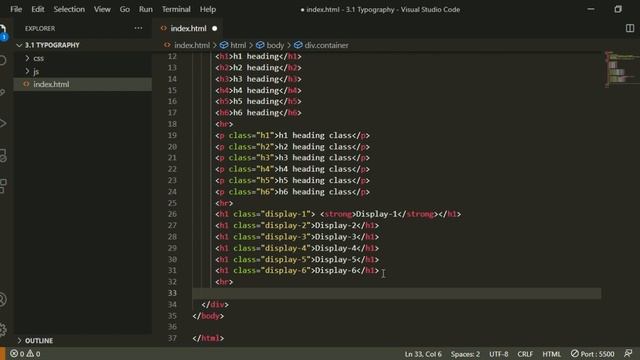Open the View menu
Image resolution: width=640 pixels, height=360 pixels.
pos(102,9)
